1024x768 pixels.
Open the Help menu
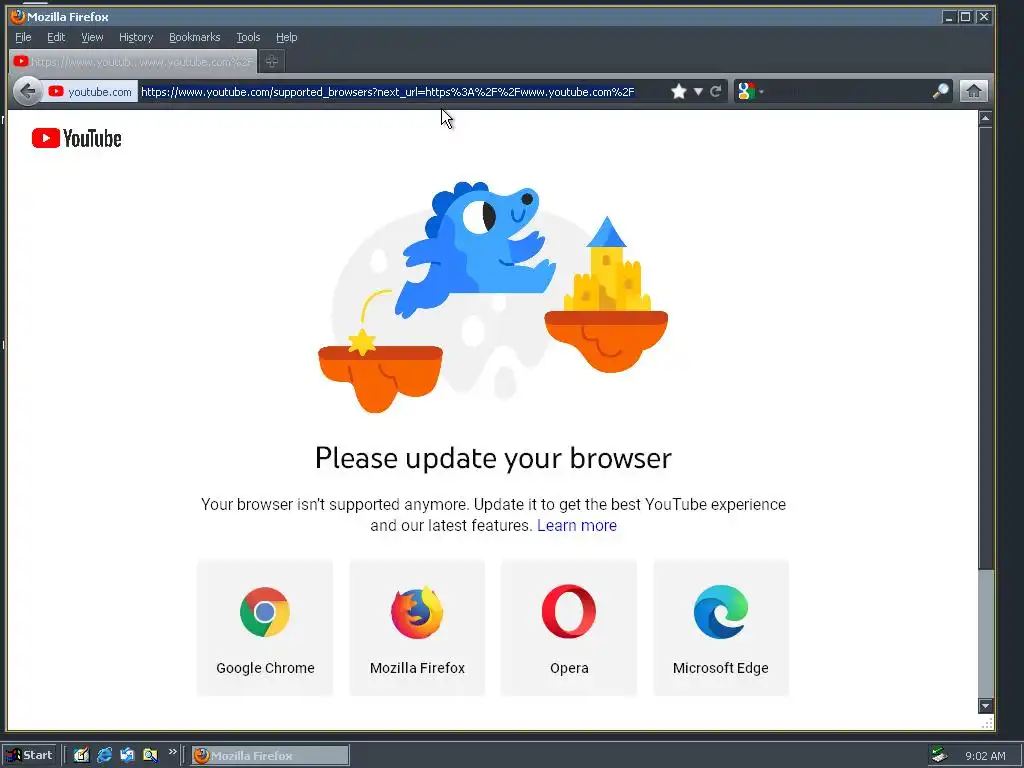point(286,37)
